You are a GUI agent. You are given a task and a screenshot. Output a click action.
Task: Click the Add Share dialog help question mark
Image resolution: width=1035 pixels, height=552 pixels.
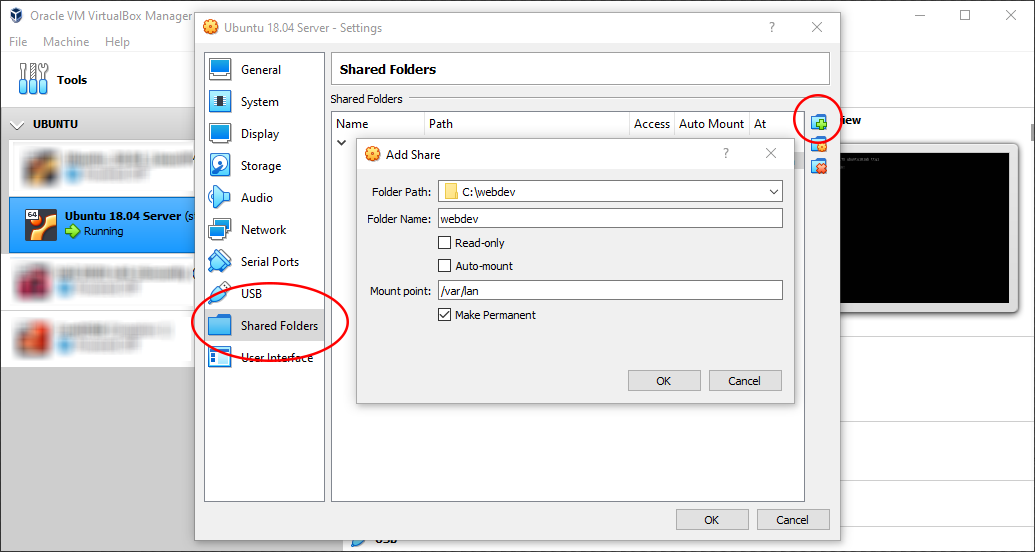point(726,154)
